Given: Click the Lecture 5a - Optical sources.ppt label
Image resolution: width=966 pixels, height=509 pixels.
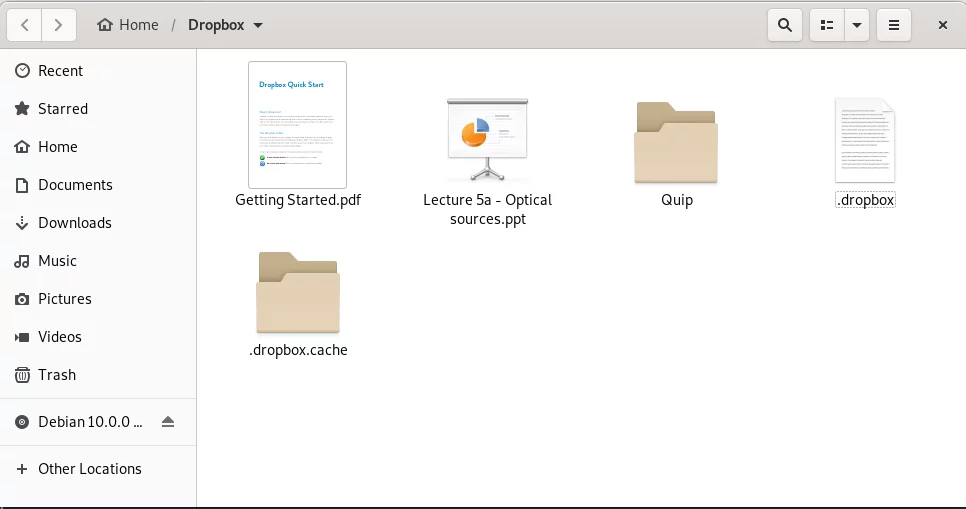Looking at the screenshot, I should click(487, 210).
